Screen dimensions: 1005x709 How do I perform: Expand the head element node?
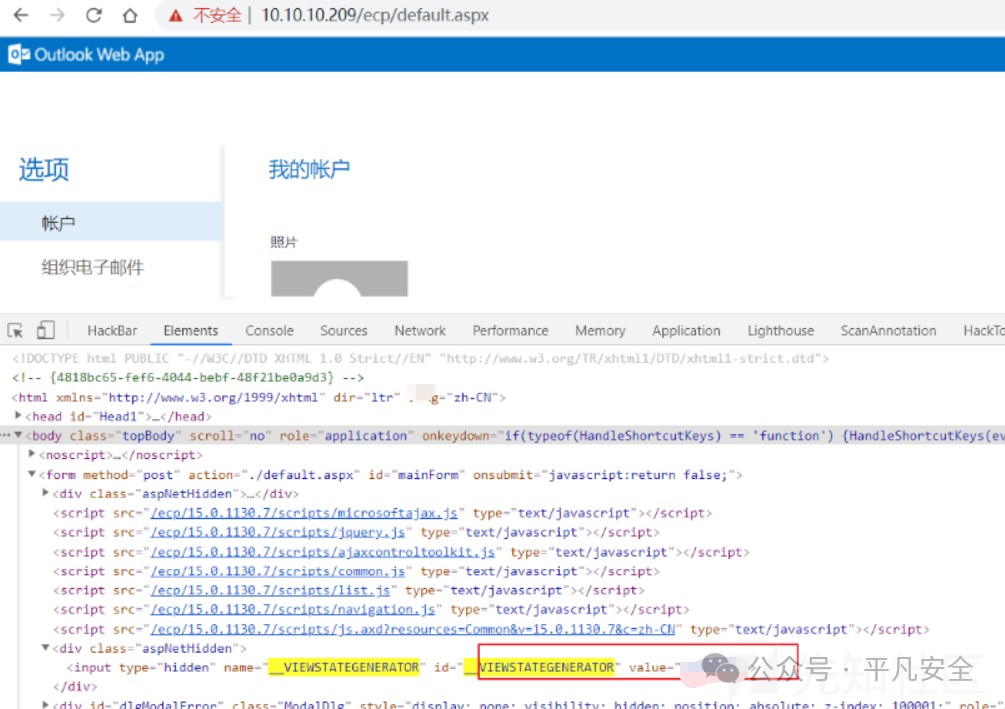(18, 416)
